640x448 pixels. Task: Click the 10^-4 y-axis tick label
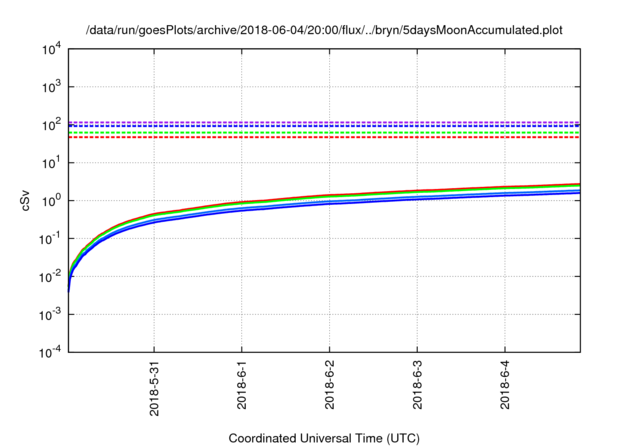coord(51,353)
